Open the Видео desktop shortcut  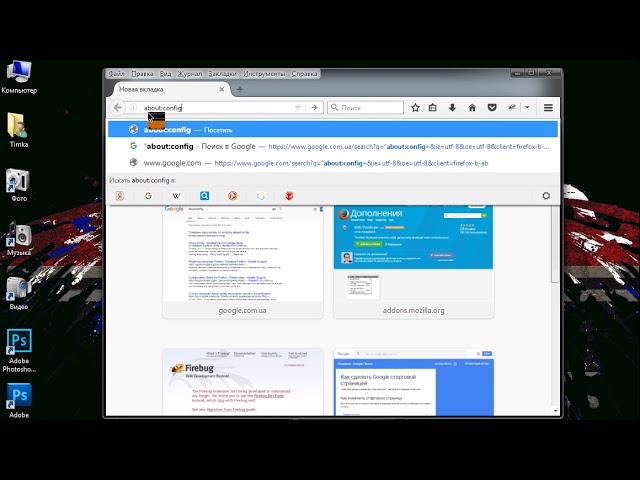pos(19,293)
